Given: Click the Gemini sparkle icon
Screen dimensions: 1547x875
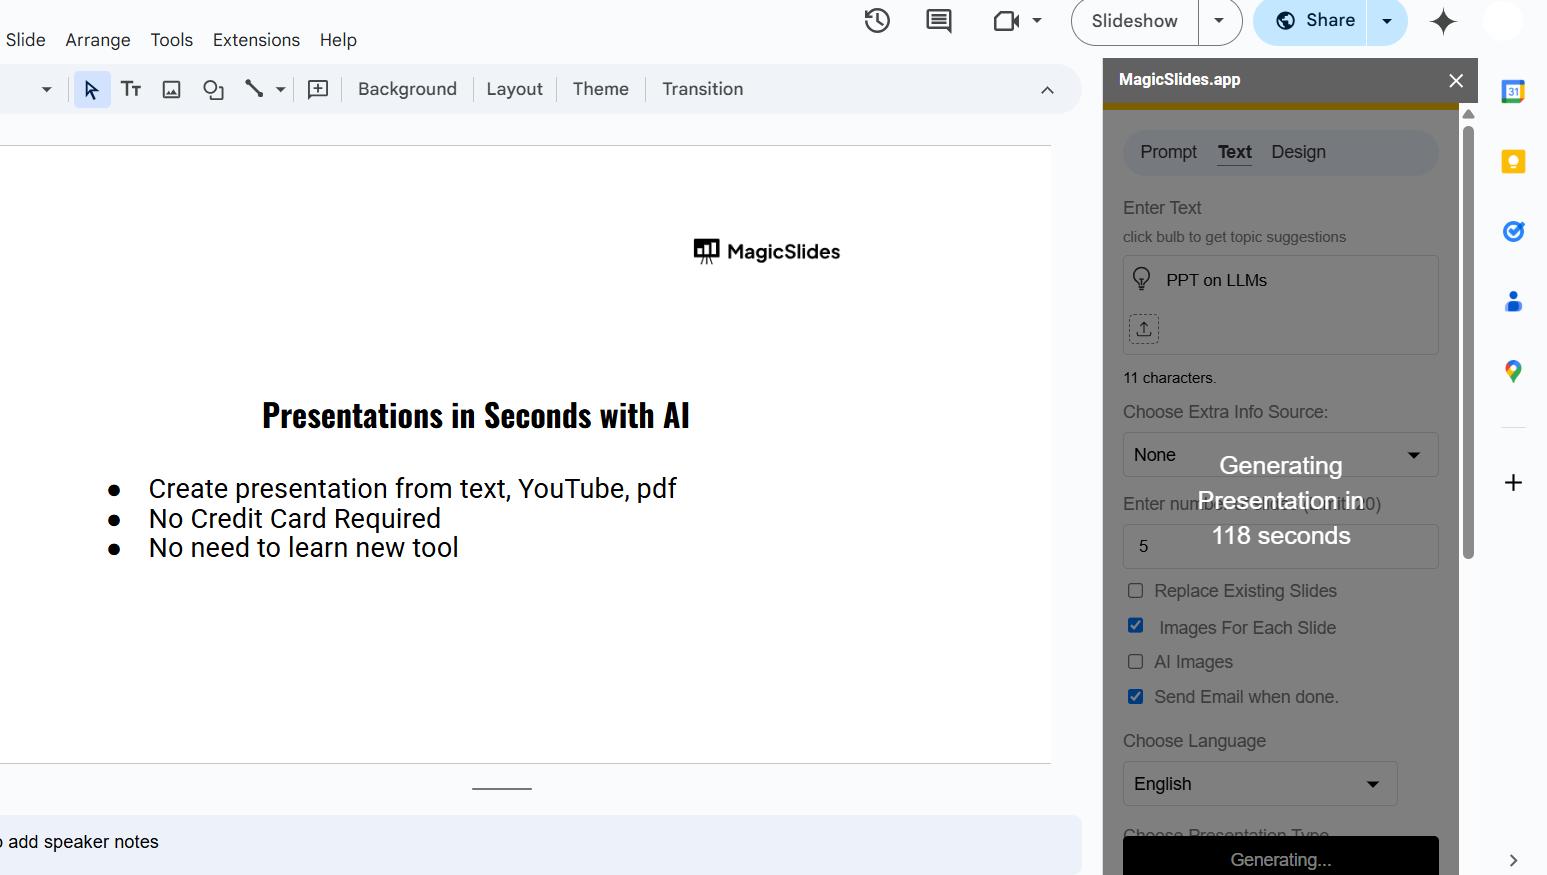Looking at the screenshot, I should click(1443, 21).
